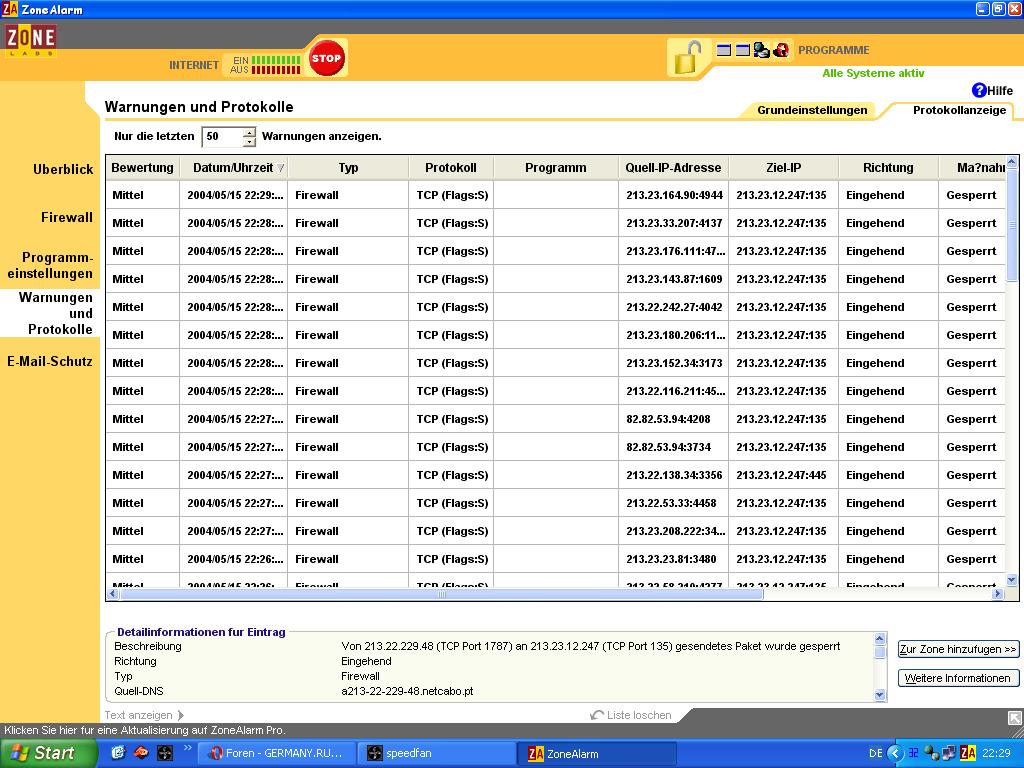
Task: Click the Zone Labs logo
Action: 30,40
